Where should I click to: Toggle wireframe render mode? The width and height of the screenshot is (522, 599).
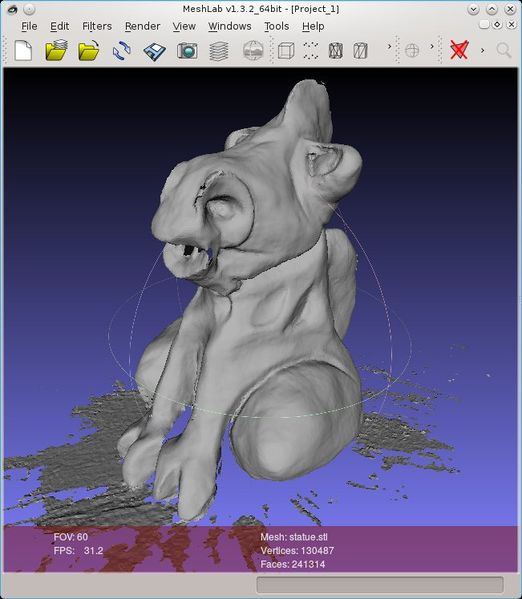(x=336, y=50)
